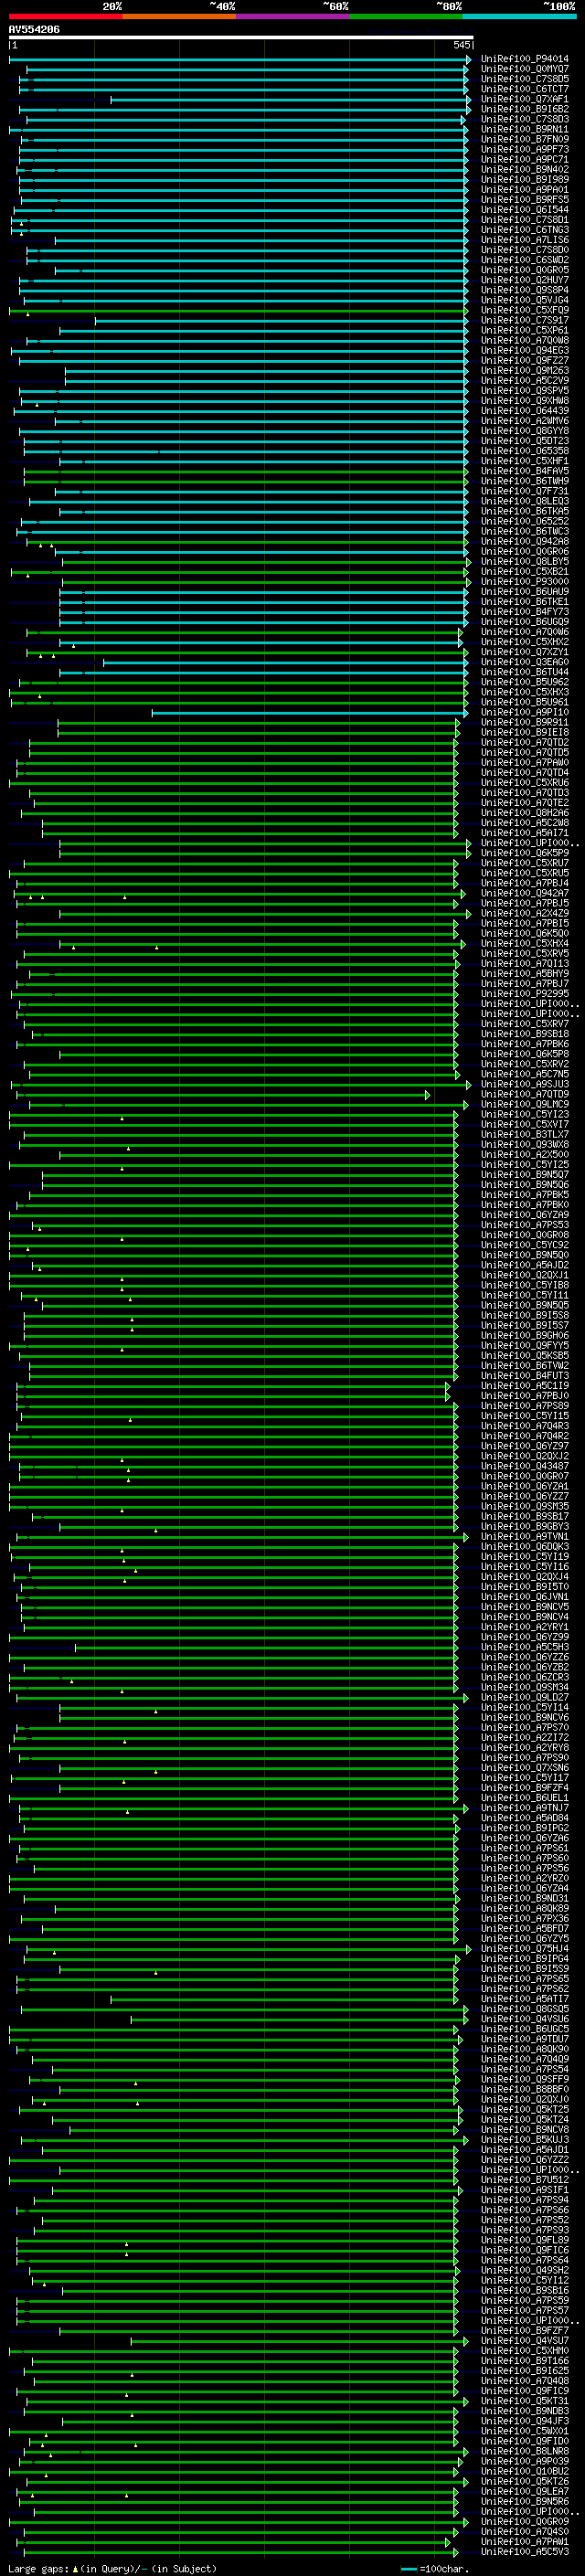Select the UniRef100_A5AI71 label
The width and height of the screenshot is (585, 2576).
coord(525,833)
